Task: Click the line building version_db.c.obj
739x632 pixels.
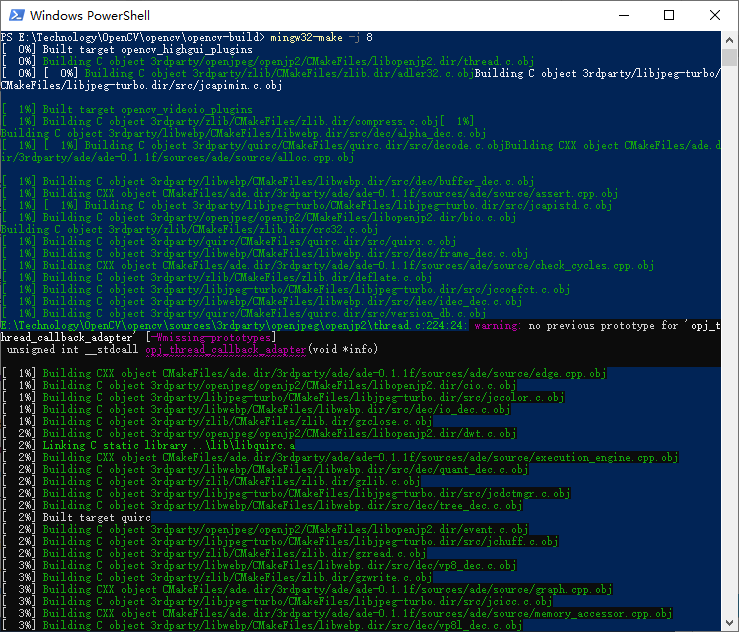Action: pos(244,313)
